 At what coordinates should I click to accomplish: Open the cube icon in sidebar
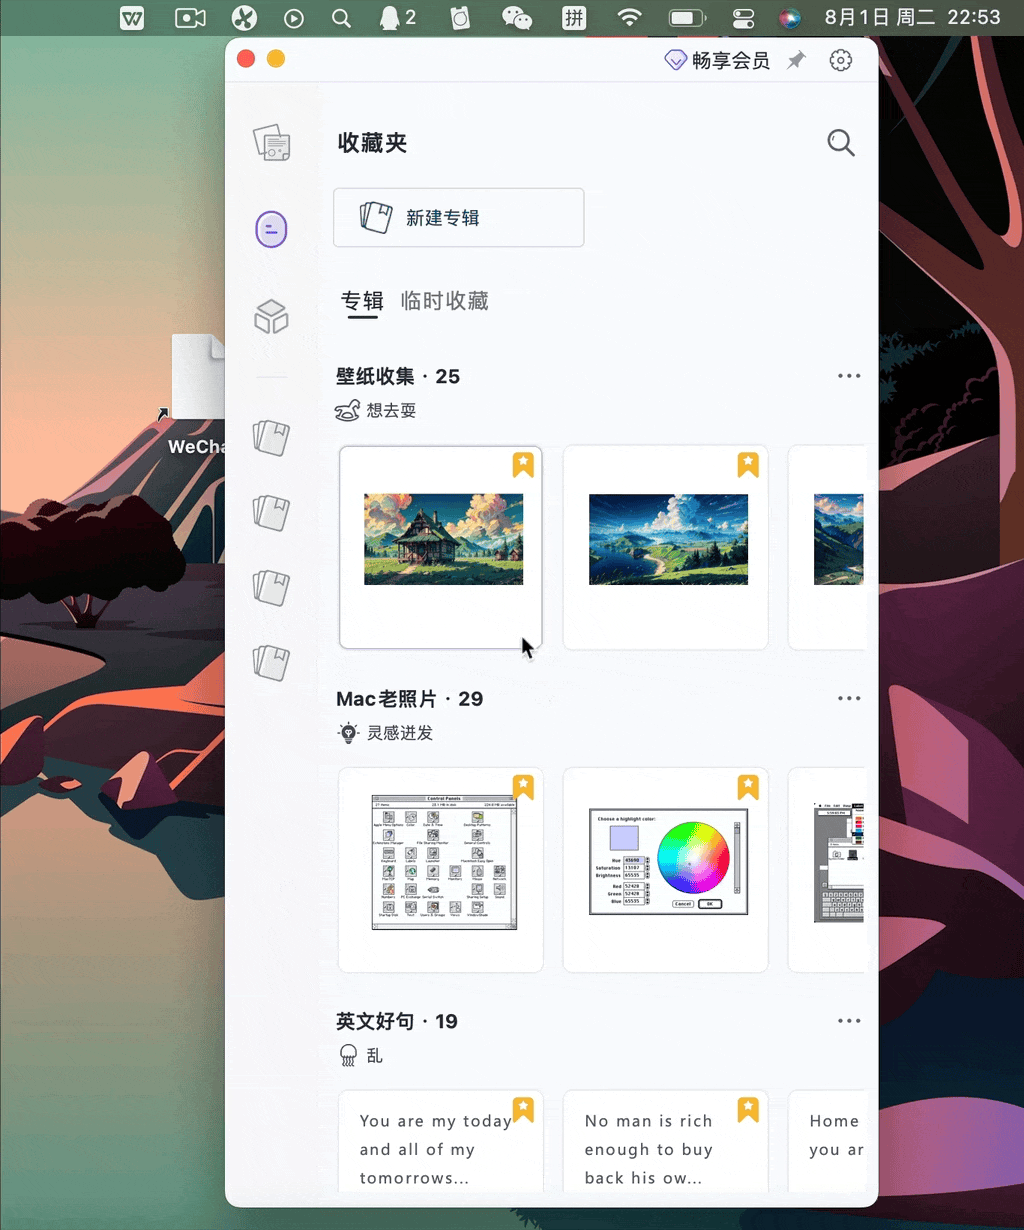point(271,316)
